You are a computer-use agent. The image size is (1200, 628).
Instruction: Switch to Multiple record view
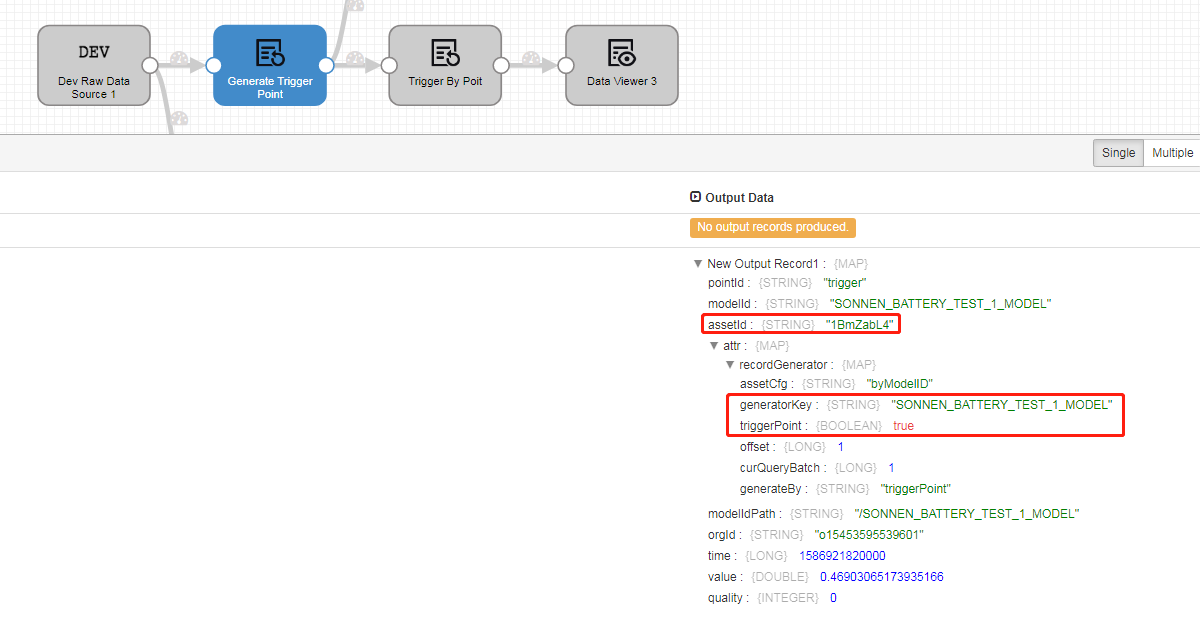[x=1172, y=153]
